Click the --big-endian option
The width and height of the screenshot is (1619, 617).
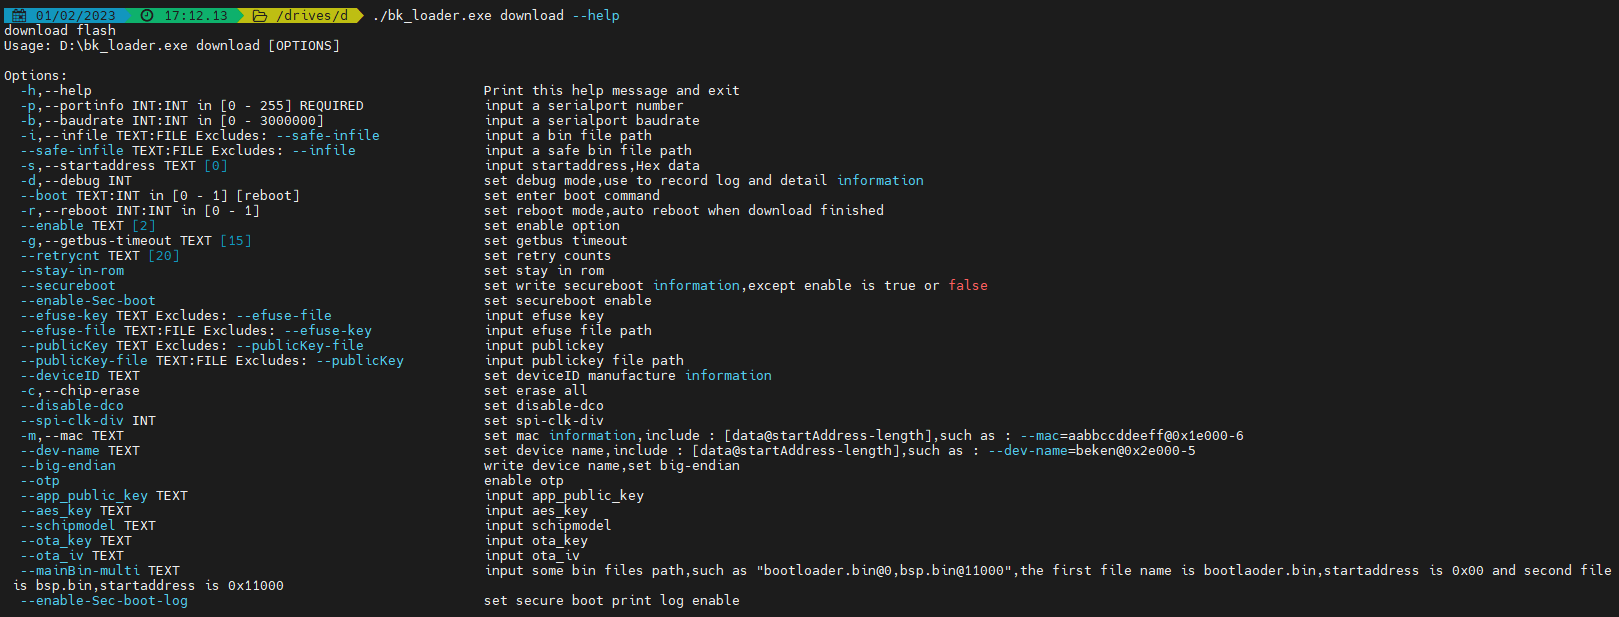pyautogui.click(x=68, y=465)
